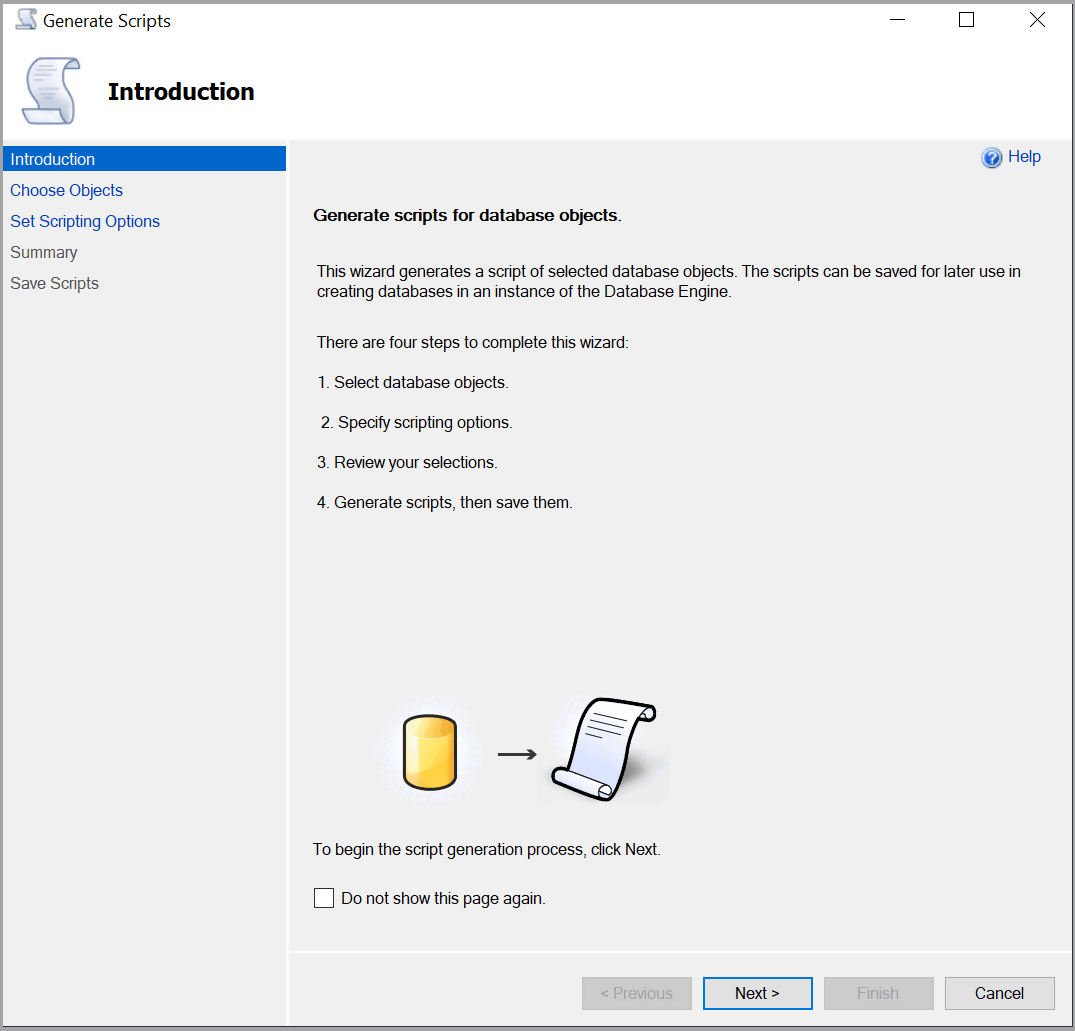Maximize the Generate Scripts window
The width and height of the screenshot is (1075, 1031).
pyautogui.click(x=966, y=20)
